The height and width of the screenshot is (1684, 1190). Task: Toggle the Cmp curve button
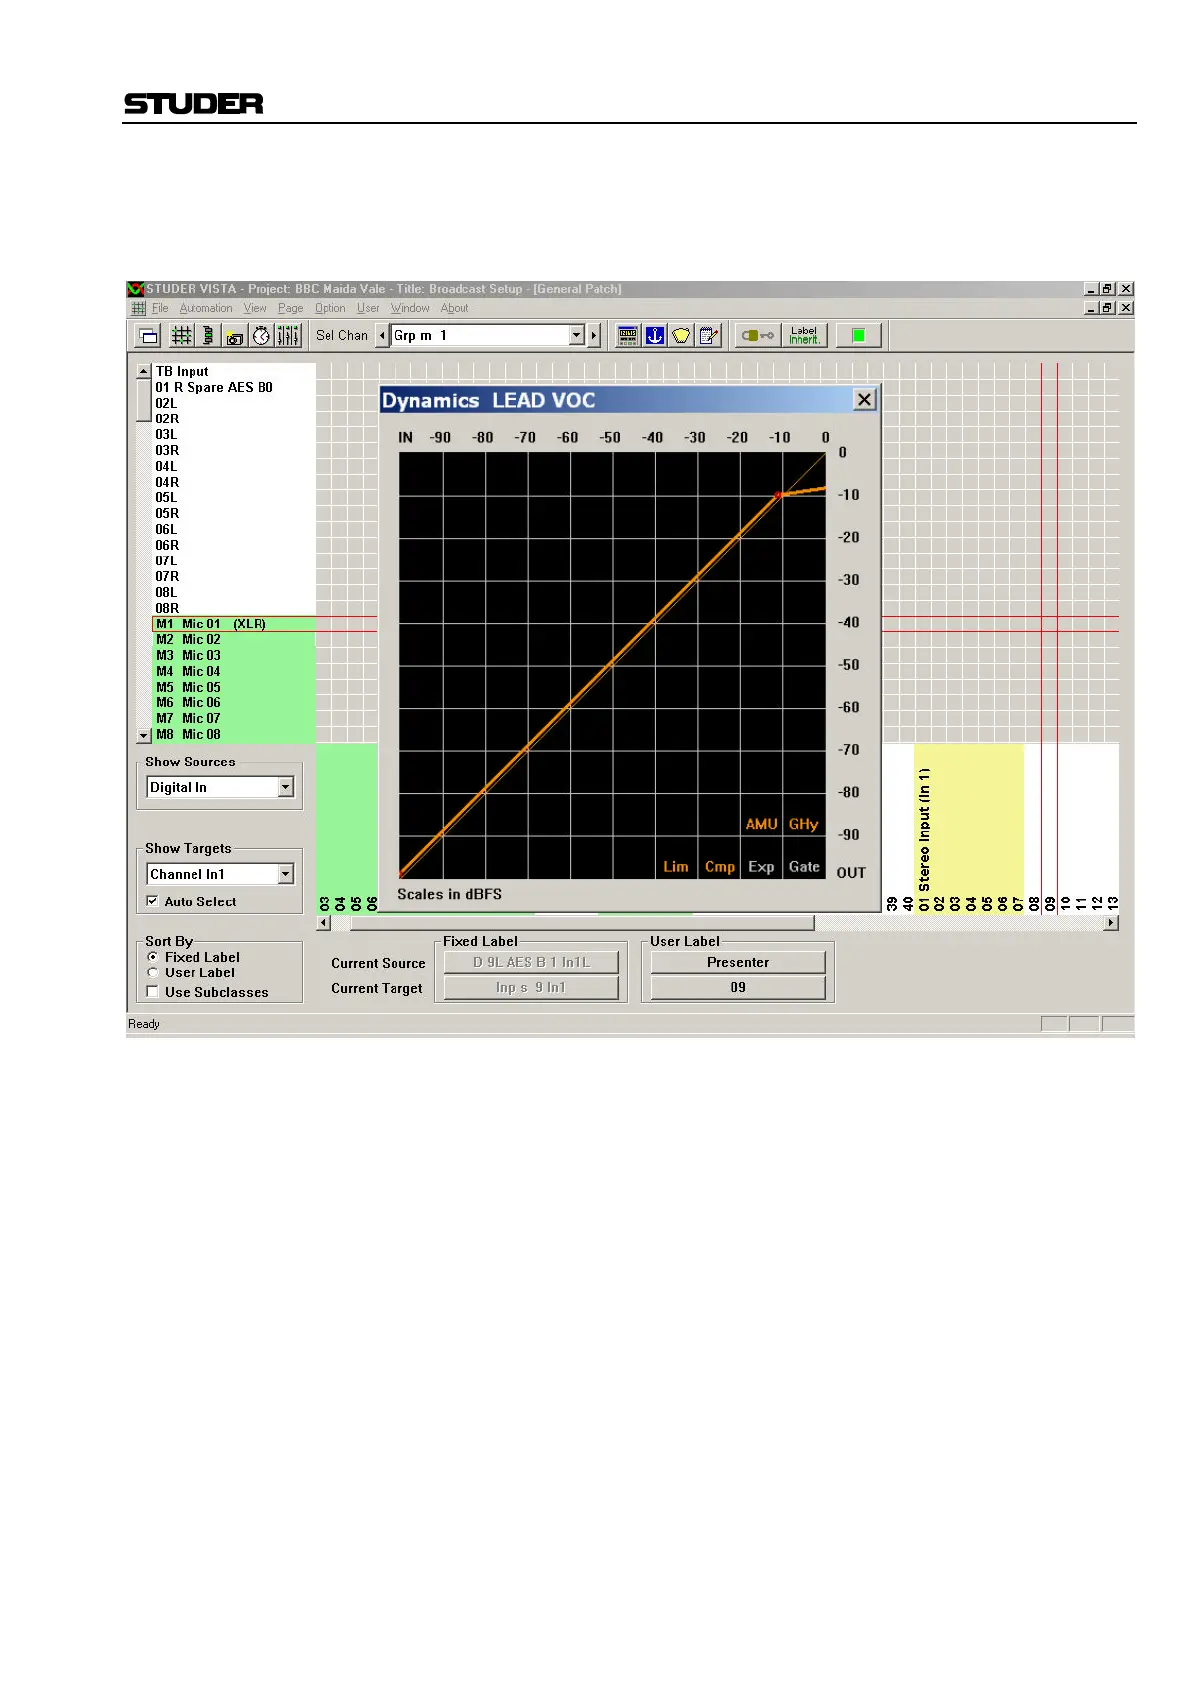(x=719, y=867)
